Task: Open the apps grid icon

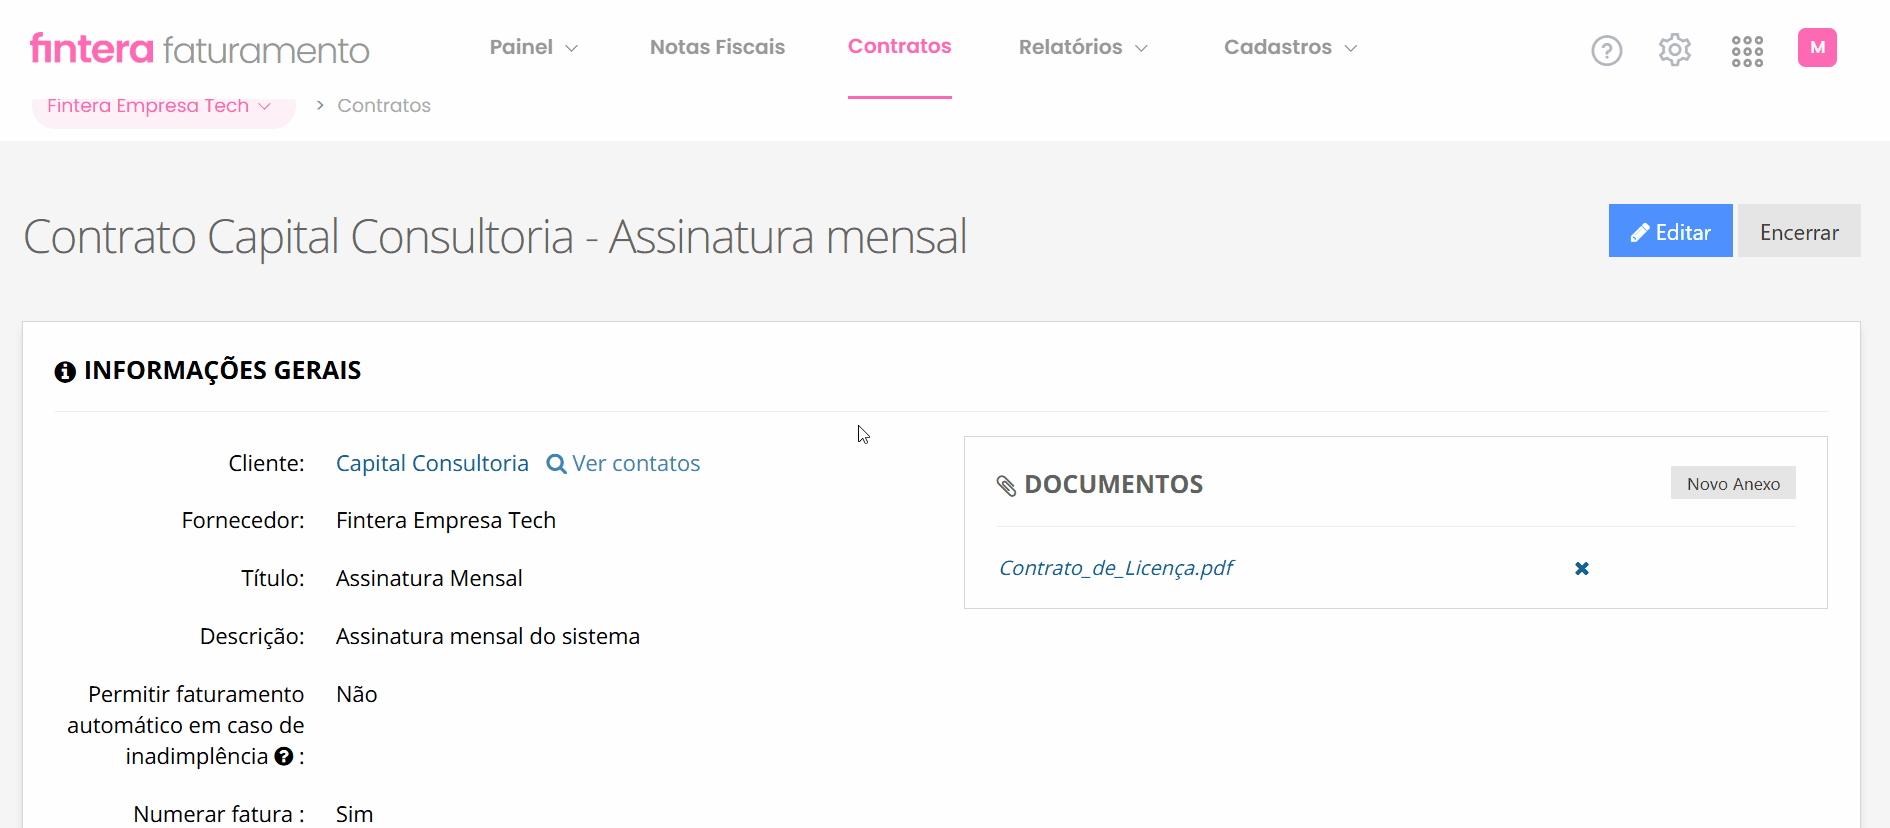Action: click(x=1747, y=51)
